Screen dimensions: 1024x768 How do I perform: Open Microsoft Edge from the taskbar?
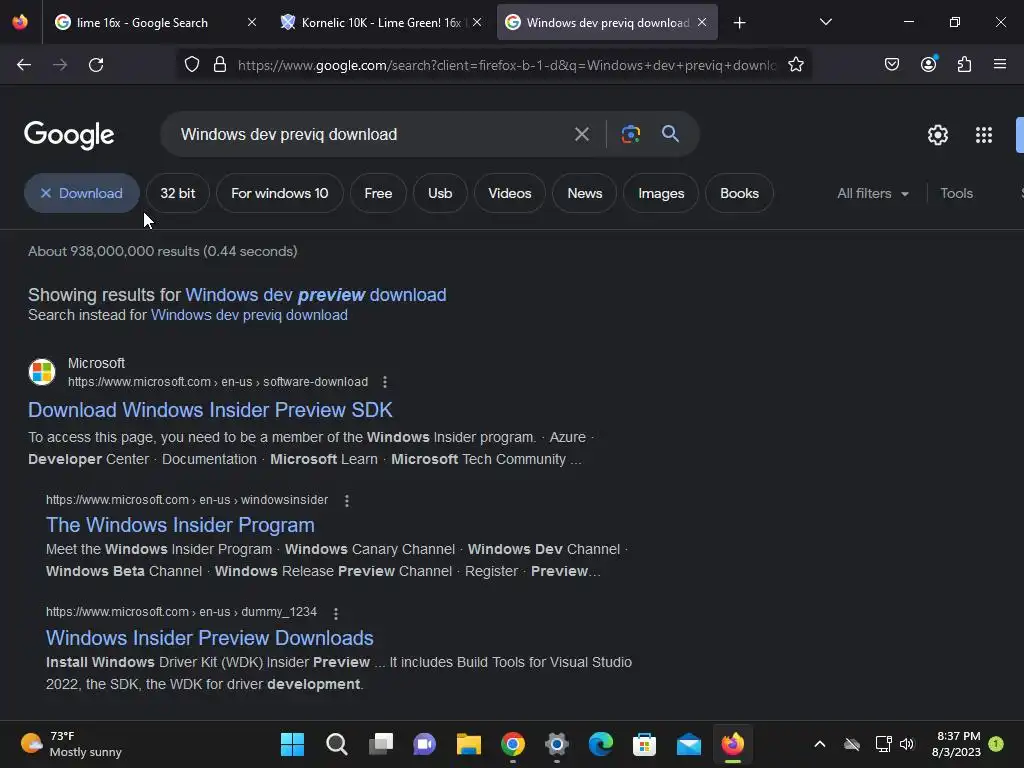601,744
